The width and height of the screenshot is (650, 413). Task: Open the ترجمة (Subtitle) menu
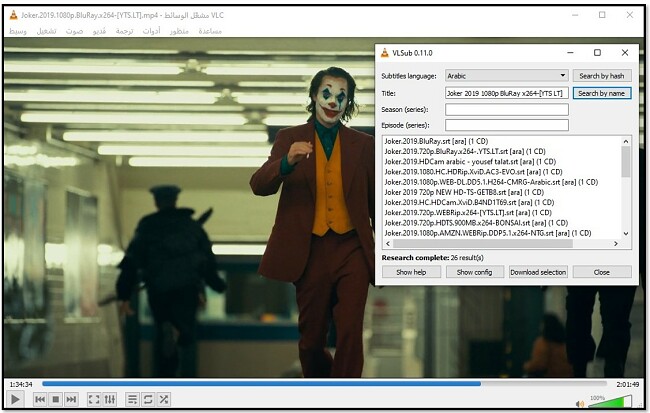point(124,31)
